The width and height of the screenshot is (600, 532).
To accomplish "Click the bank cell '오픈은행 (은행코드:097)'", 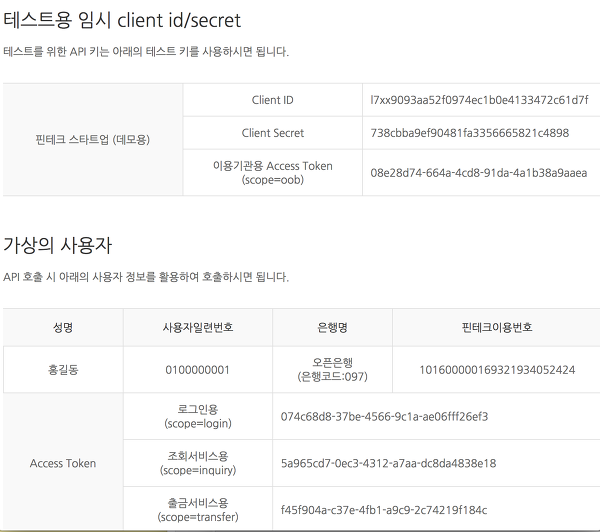I will pyautogui.click(x=332, y=370).
